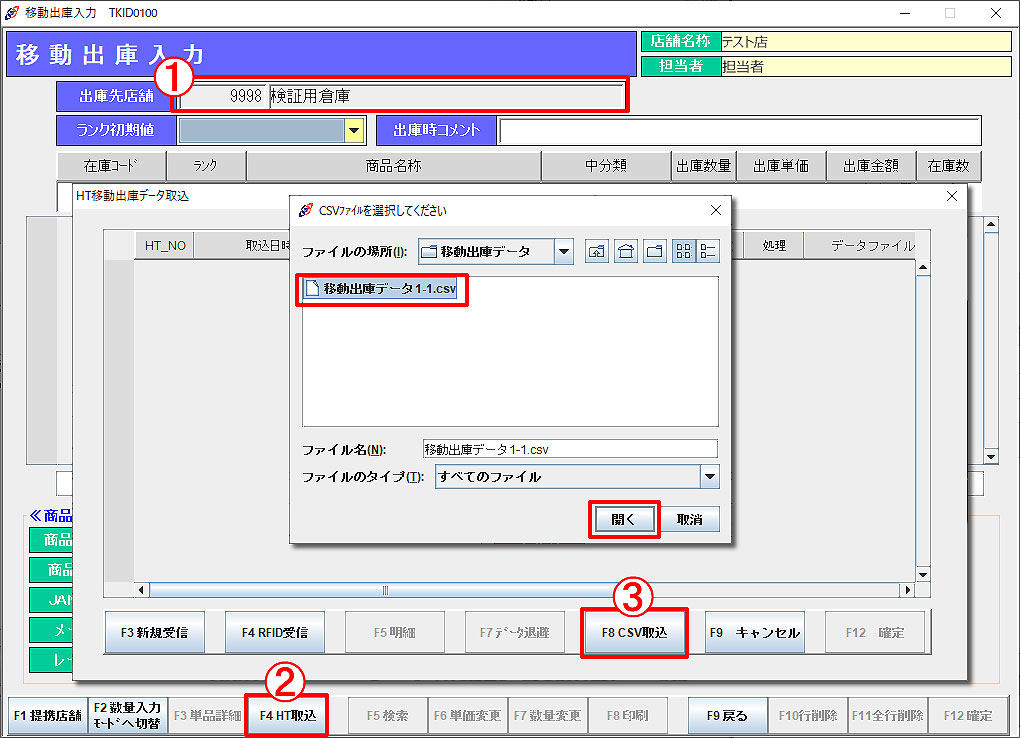
Task: Close the HT移動出庫データ取込 window
Action: click(x=952, y=196)
